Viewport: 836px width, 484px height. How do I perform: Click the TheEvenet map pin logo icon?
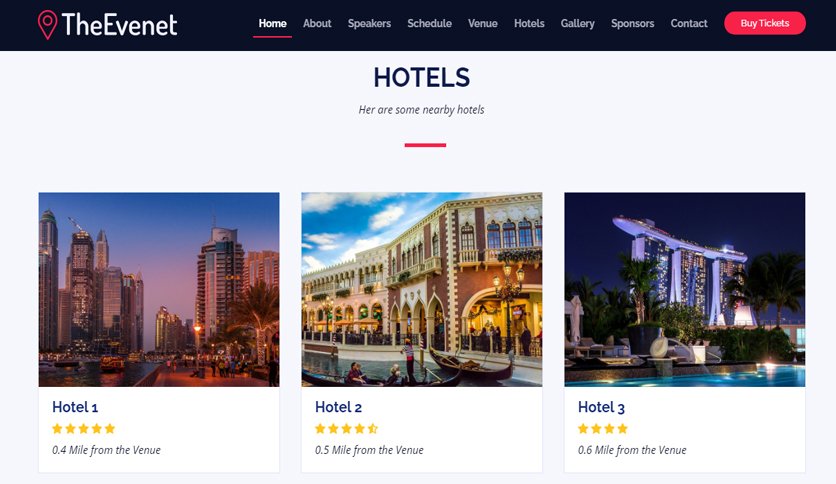(47, 25)
